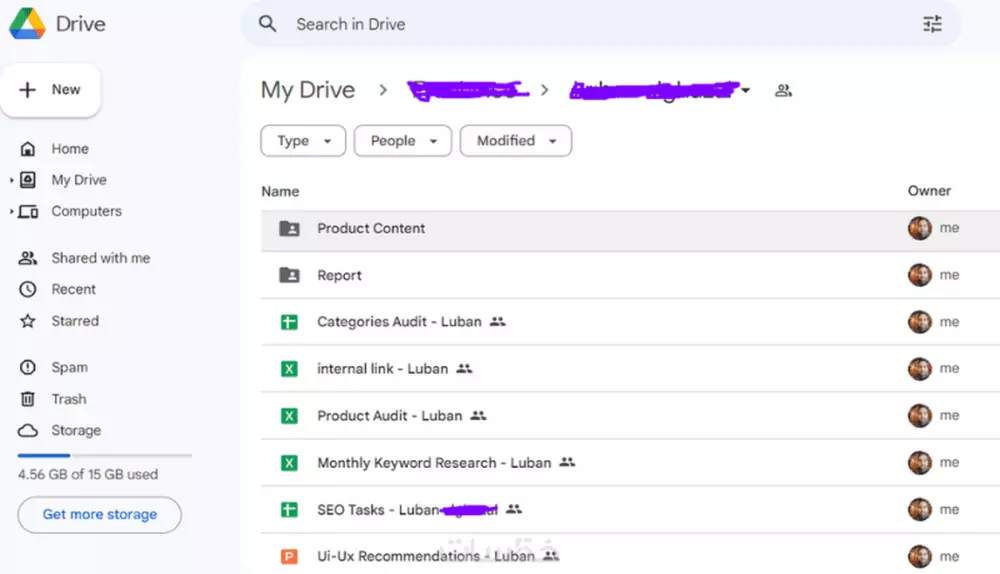Click internal link Excel file icon
This screenshot has height=574, width=1000.
coord(289,369)
